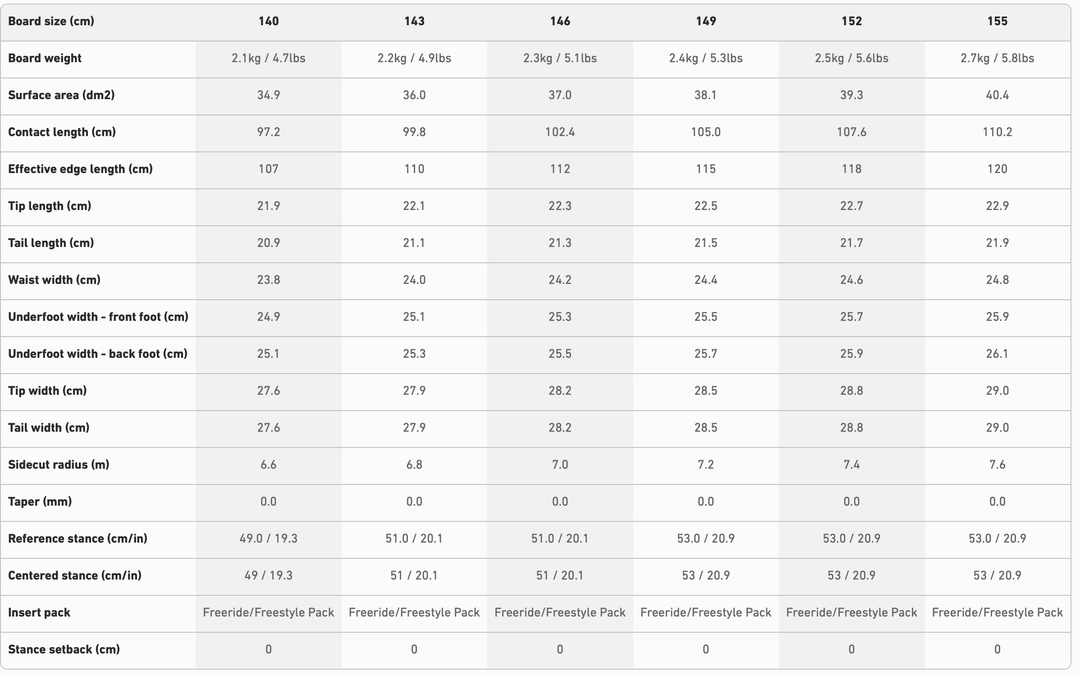Select the 146 board size header
The image size is (1080, 676).
(560, 21)
